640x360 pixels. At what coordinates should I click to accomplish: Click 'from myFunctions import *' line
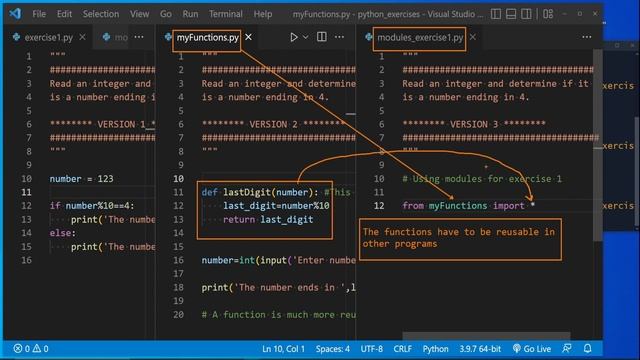[469, 206]
